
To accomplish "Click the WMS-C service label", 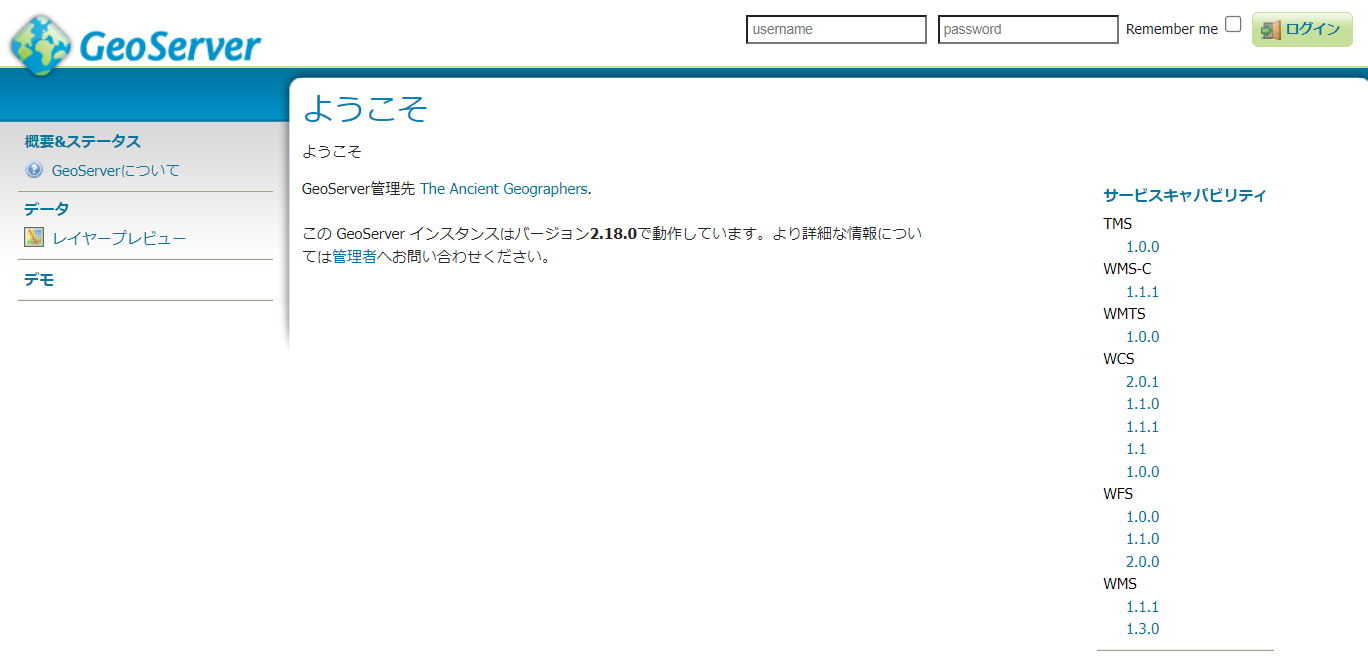I will click(x=1127, y=269).
